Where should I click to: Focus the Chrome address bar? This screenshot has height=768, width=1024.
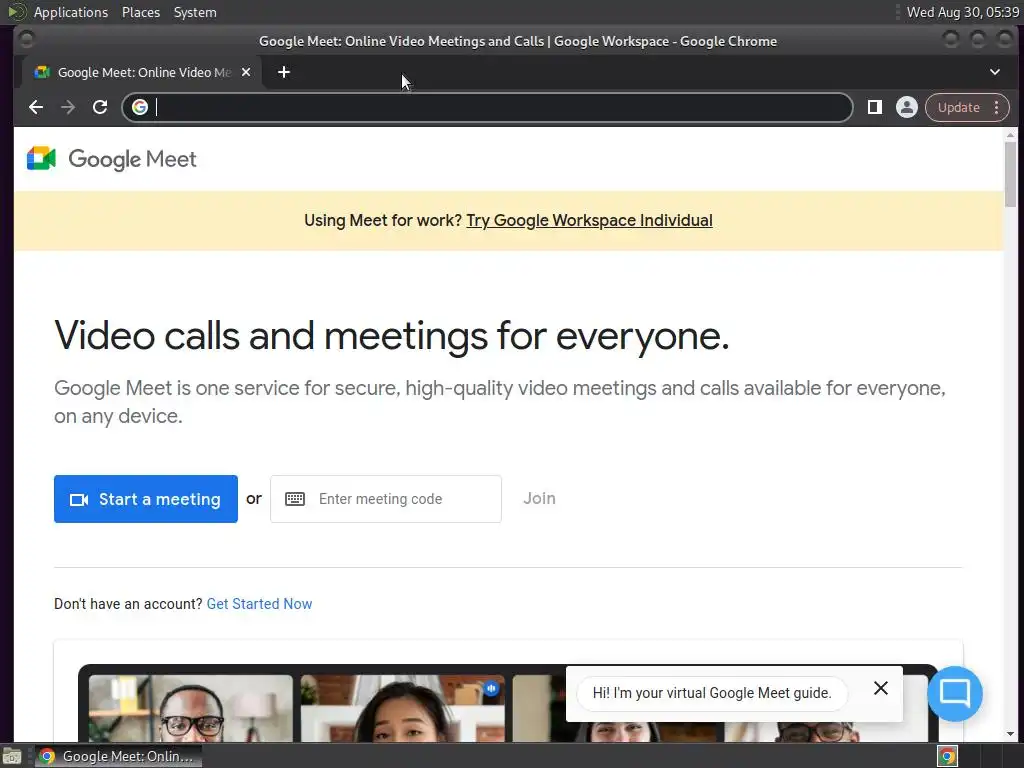487,107
